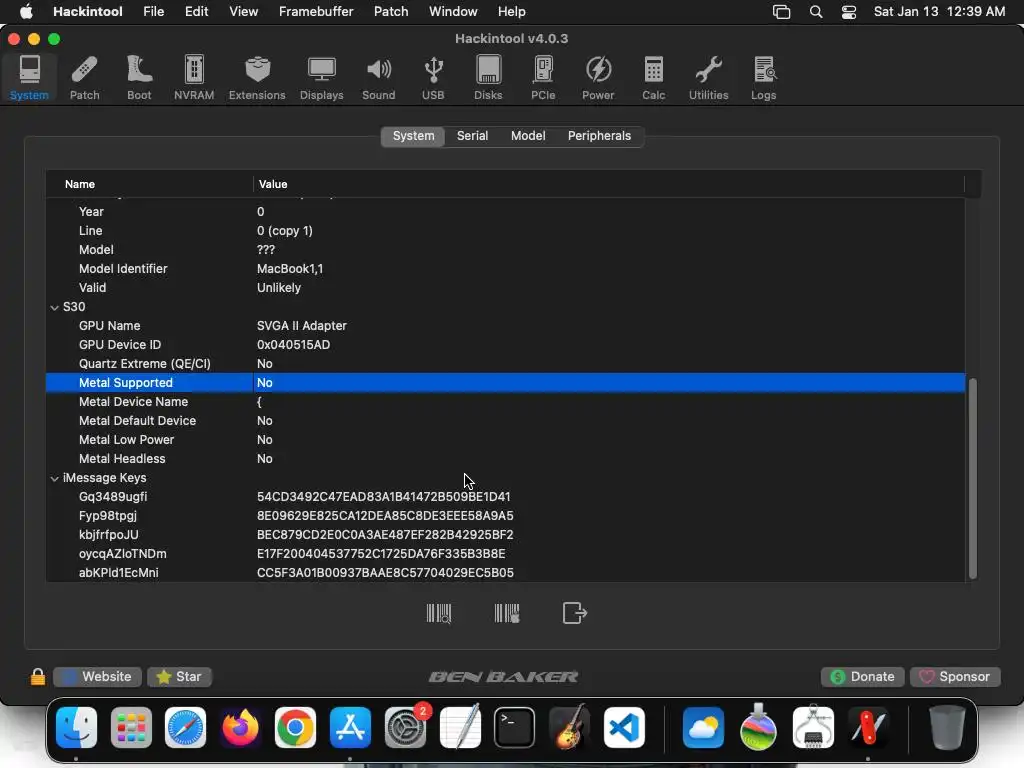
Task: Click the Sponsor button
Action: click(x=955, y=677)
